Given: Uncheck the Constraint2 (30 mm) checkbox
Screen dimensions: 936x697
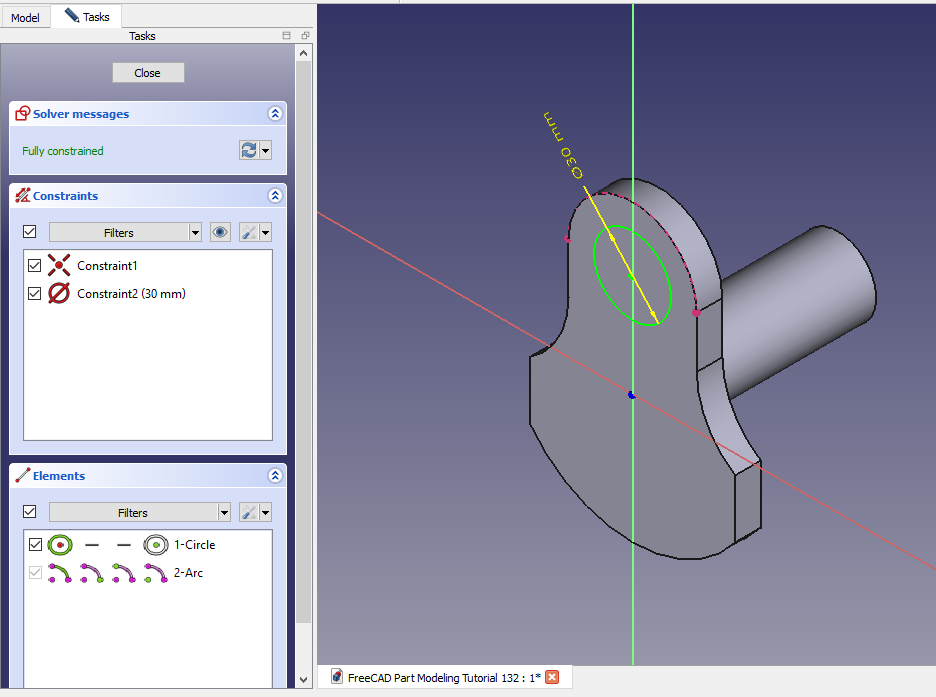Looking at the screenshot, I should 35,294.
